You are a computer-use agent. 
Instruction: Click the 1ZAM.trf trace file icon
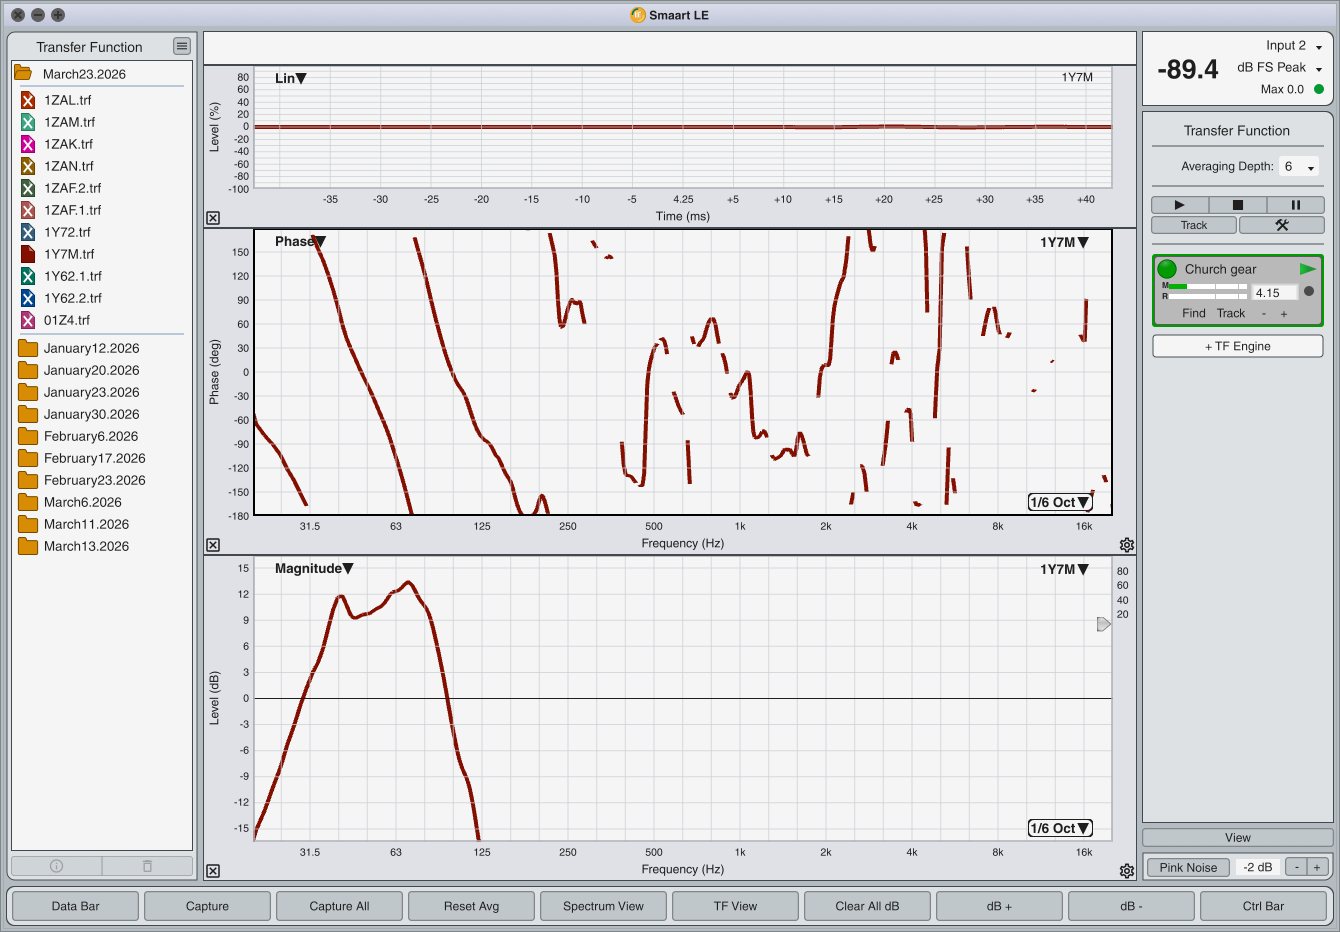[28, 122]
